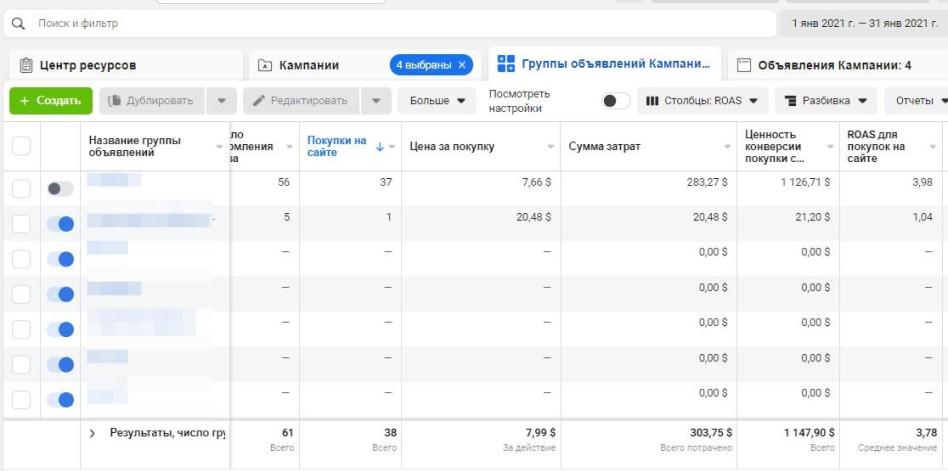Remove the '4 выбраны' selection filter
Viewport: 948px width, 471px height.
(461, 65)
